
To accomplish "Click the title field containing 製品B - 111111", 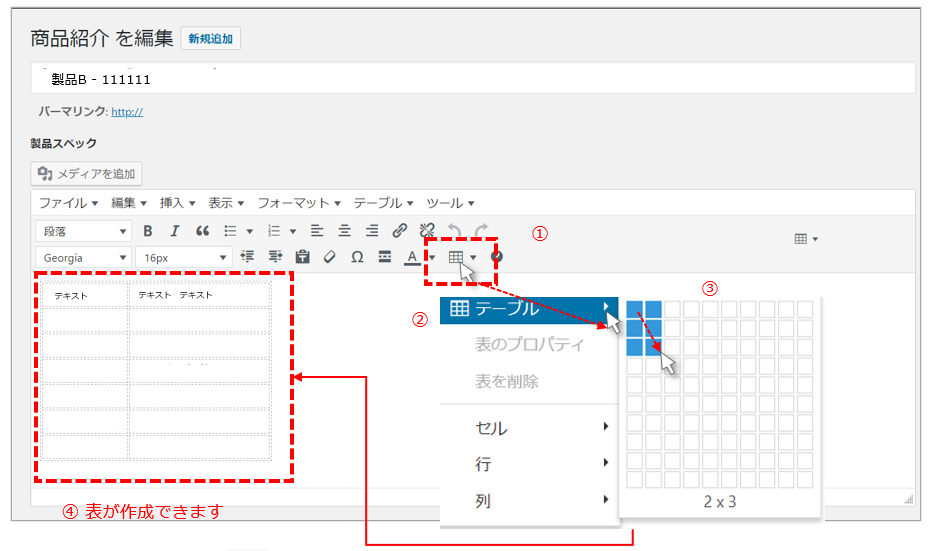I will [x=472, y=79].
